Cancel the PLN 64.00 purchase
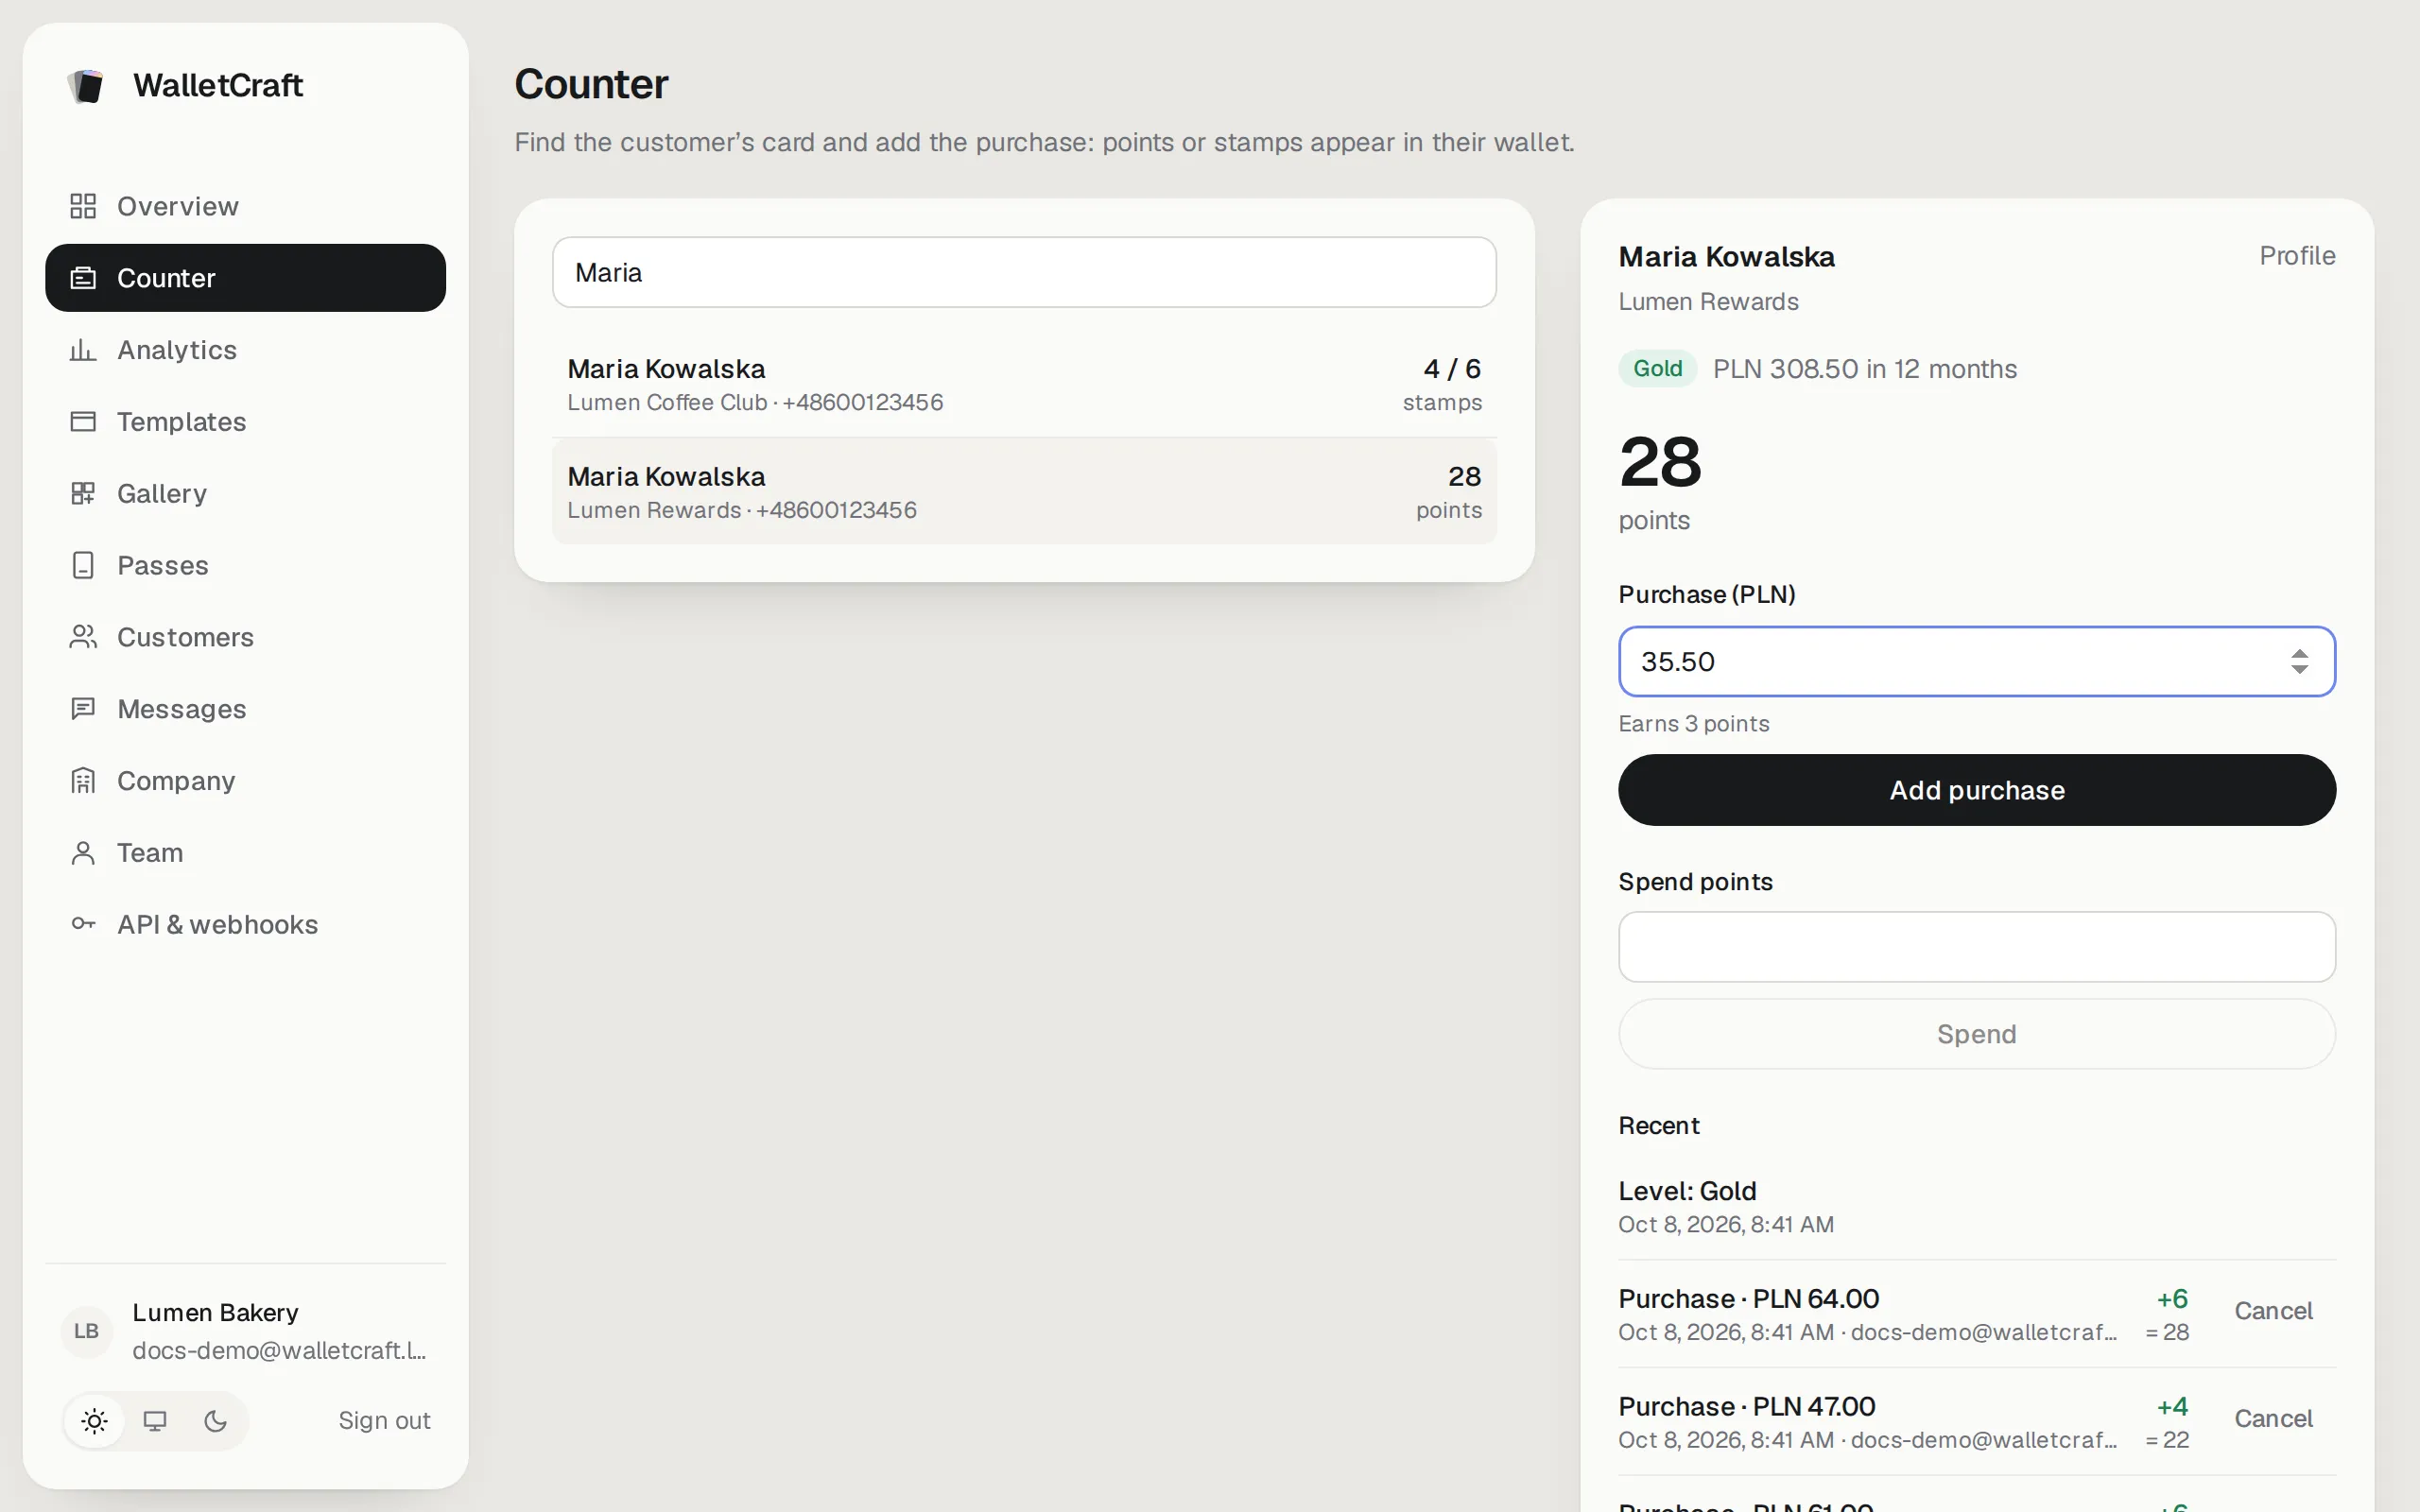 tap(2273, 1311)
